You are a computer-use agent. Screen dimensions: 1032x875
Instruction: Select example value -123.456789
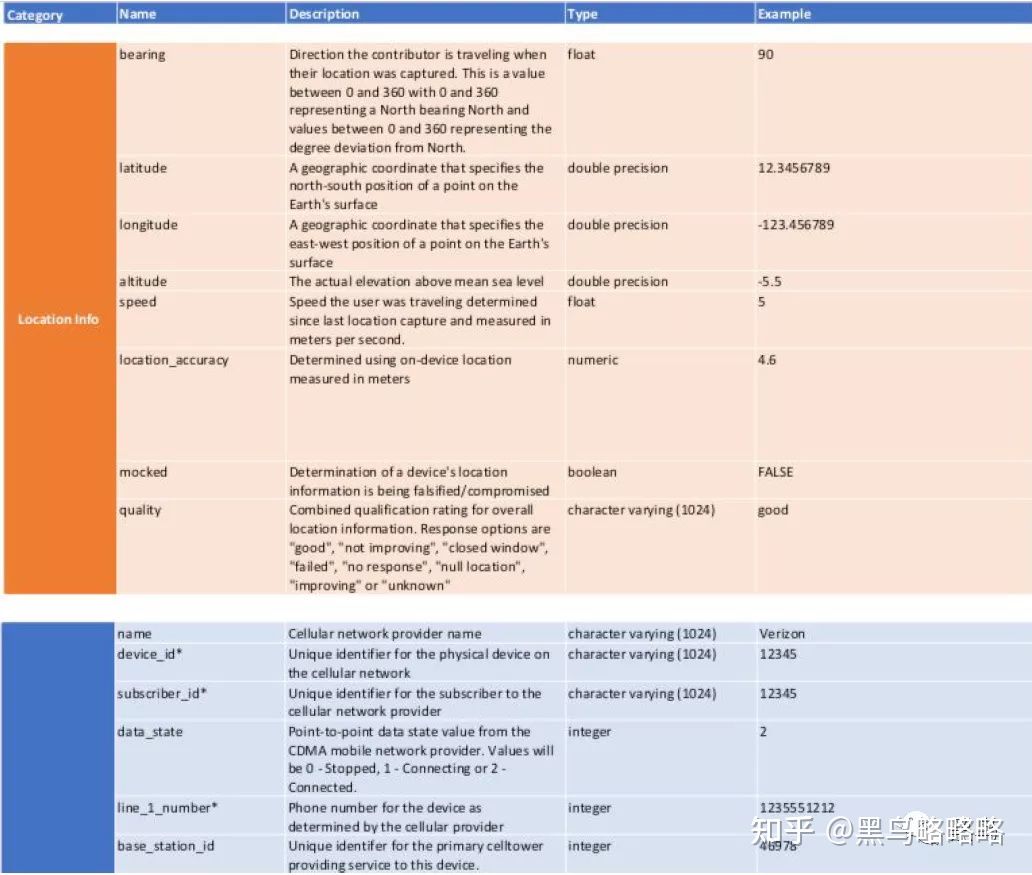(x=796, y=225)
